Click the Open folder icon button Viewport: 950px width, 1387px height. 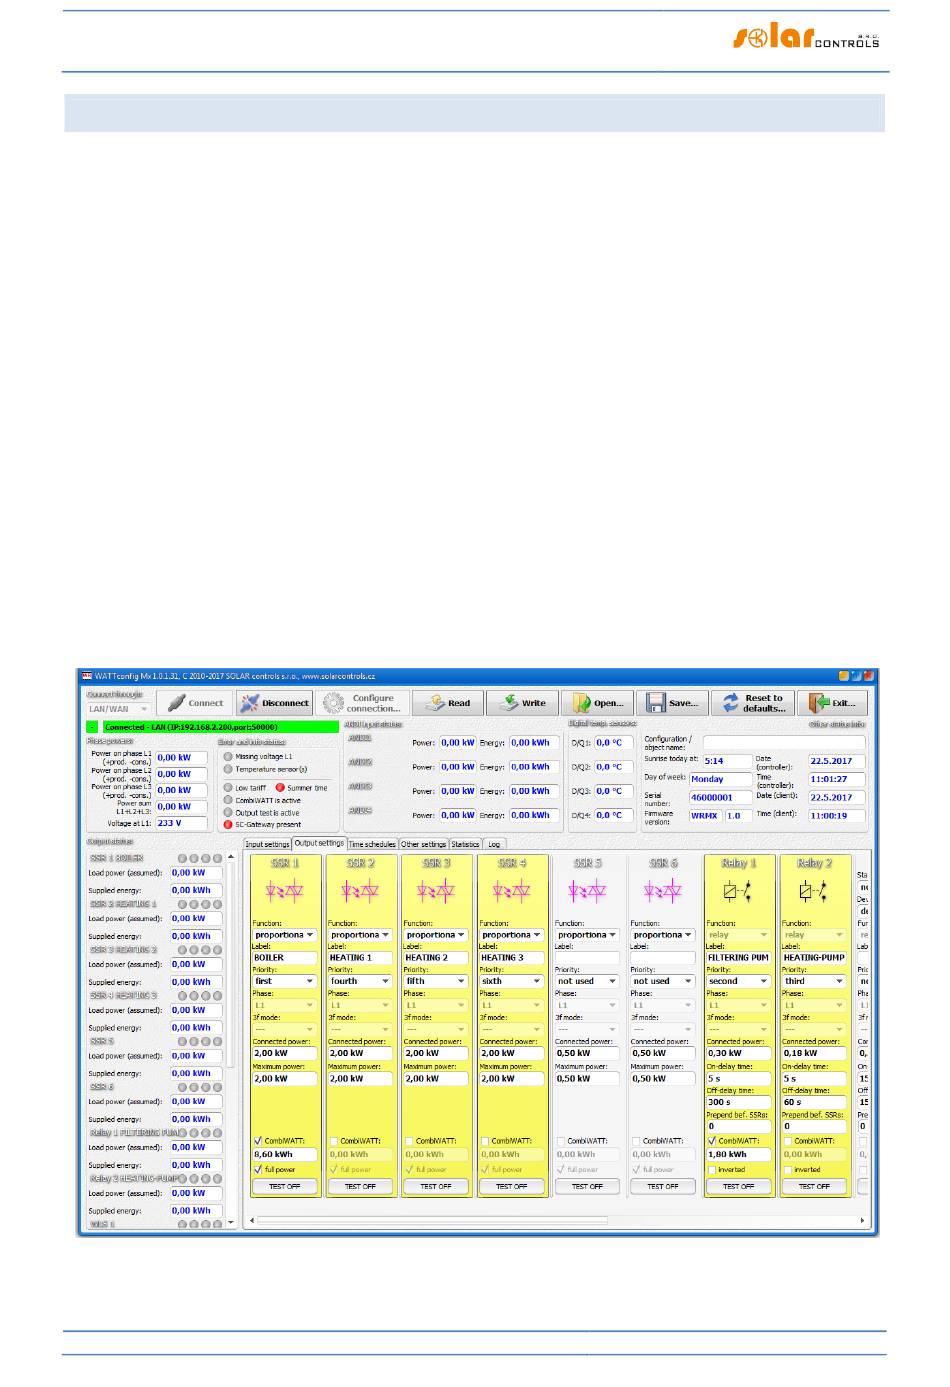coord(598,703)
